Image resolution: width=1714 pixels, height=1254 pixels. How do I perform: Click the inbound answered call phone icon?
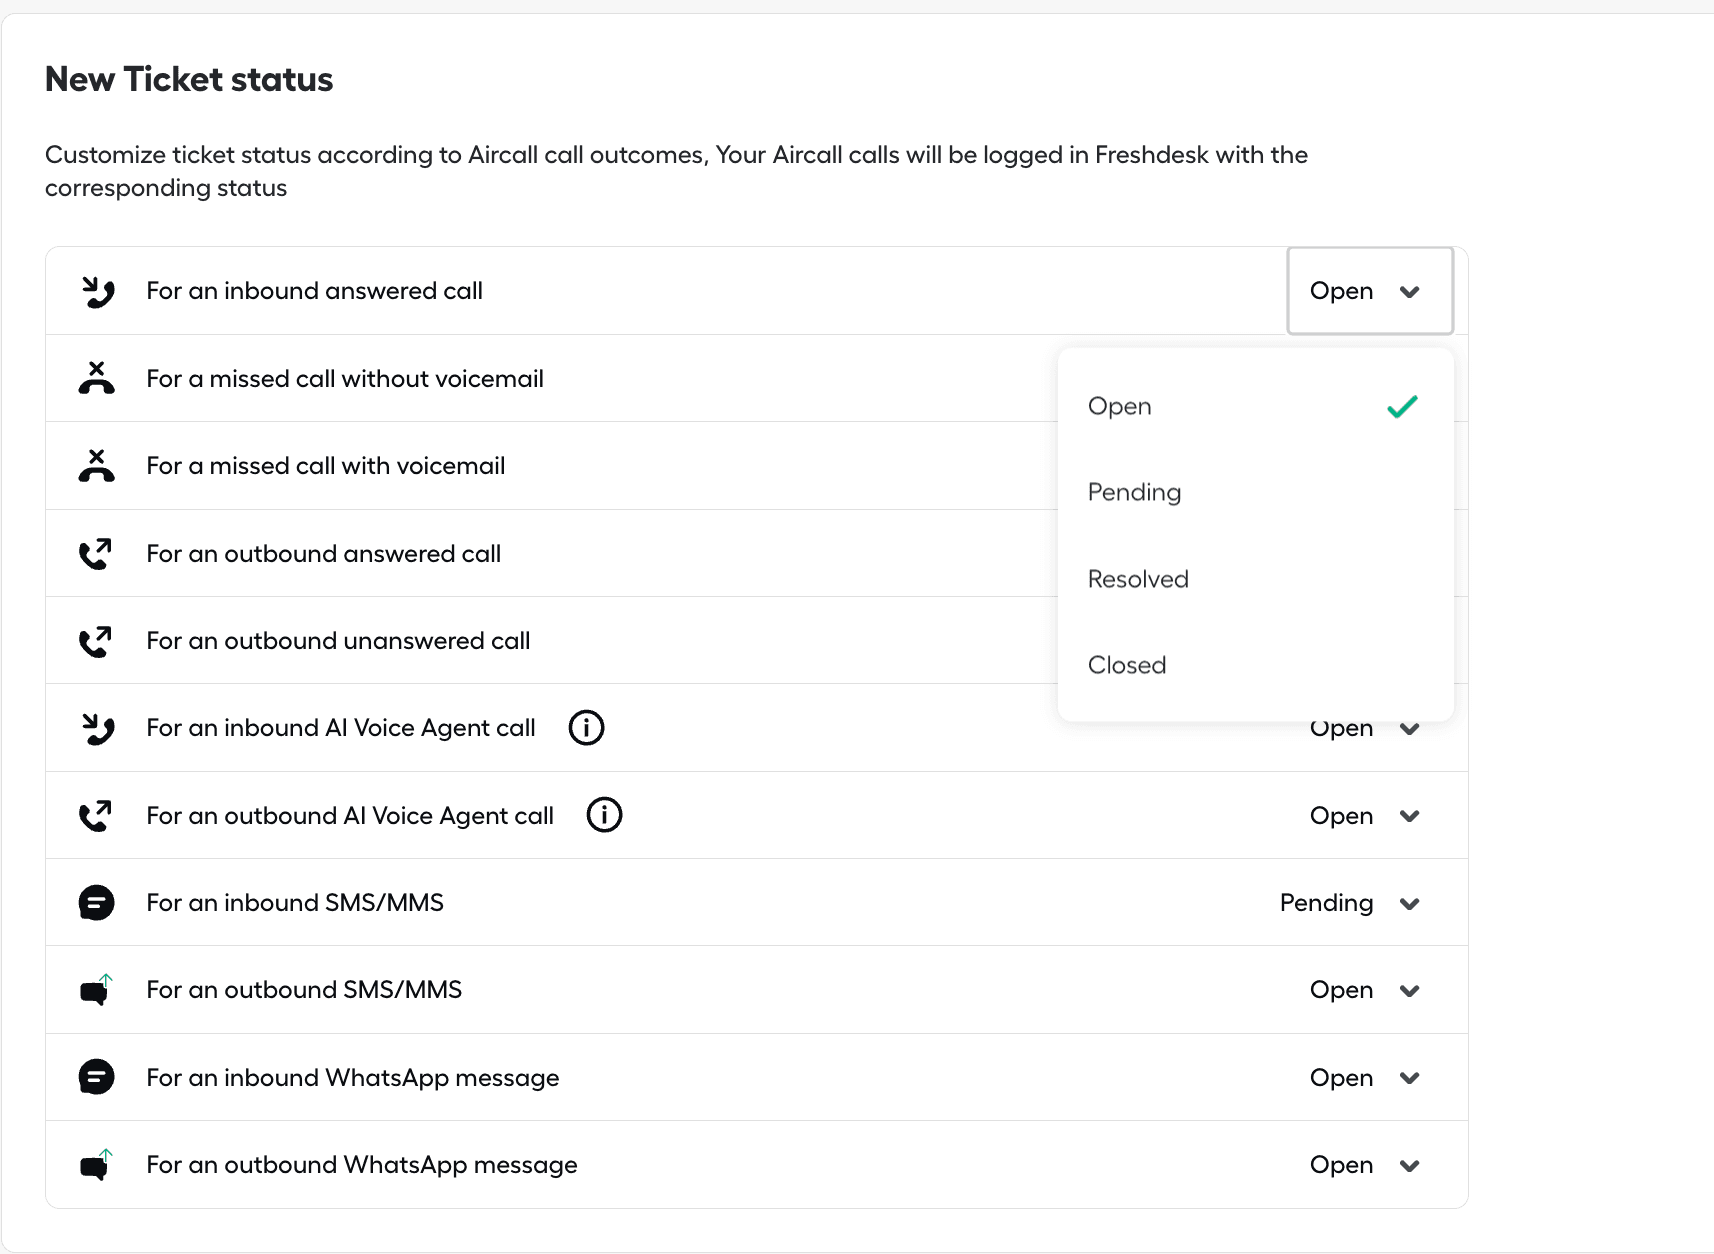[x=97, y=292]
